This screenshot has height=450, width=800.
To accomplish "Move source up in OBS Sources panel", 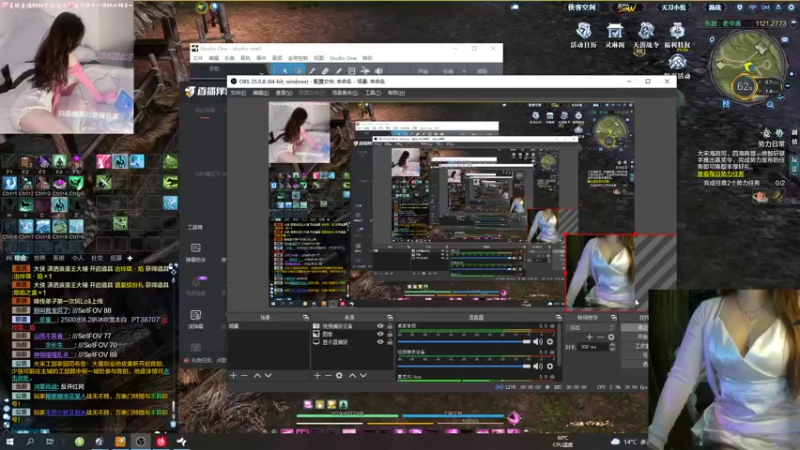I will tap(352, 376).
